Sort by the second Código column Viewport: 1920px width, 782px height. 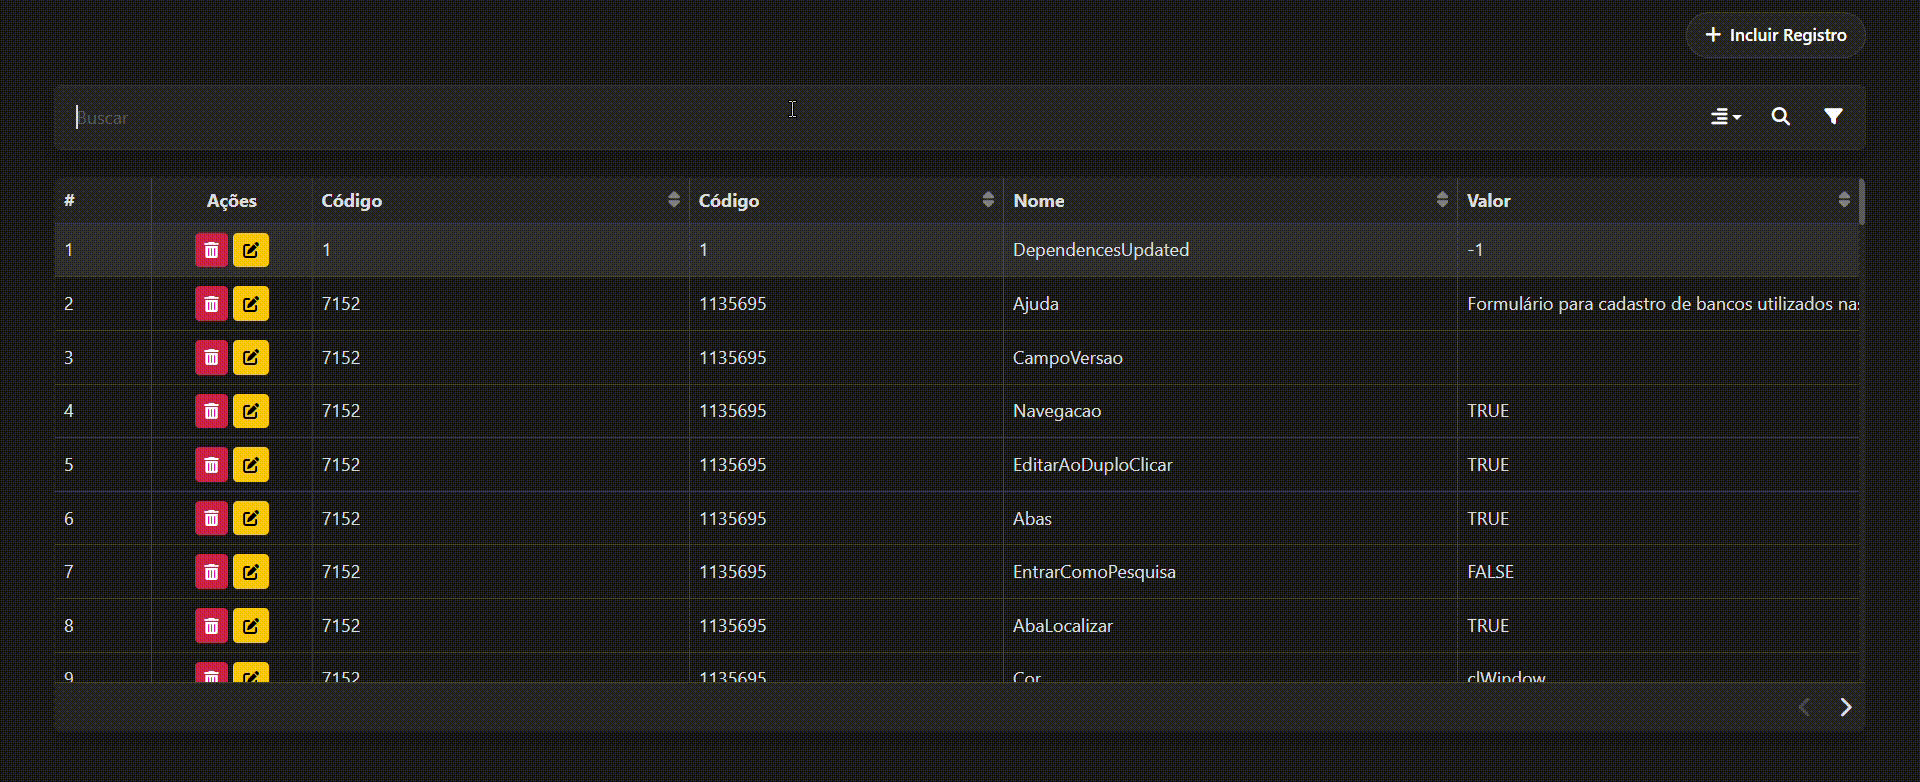pos(987,200)
